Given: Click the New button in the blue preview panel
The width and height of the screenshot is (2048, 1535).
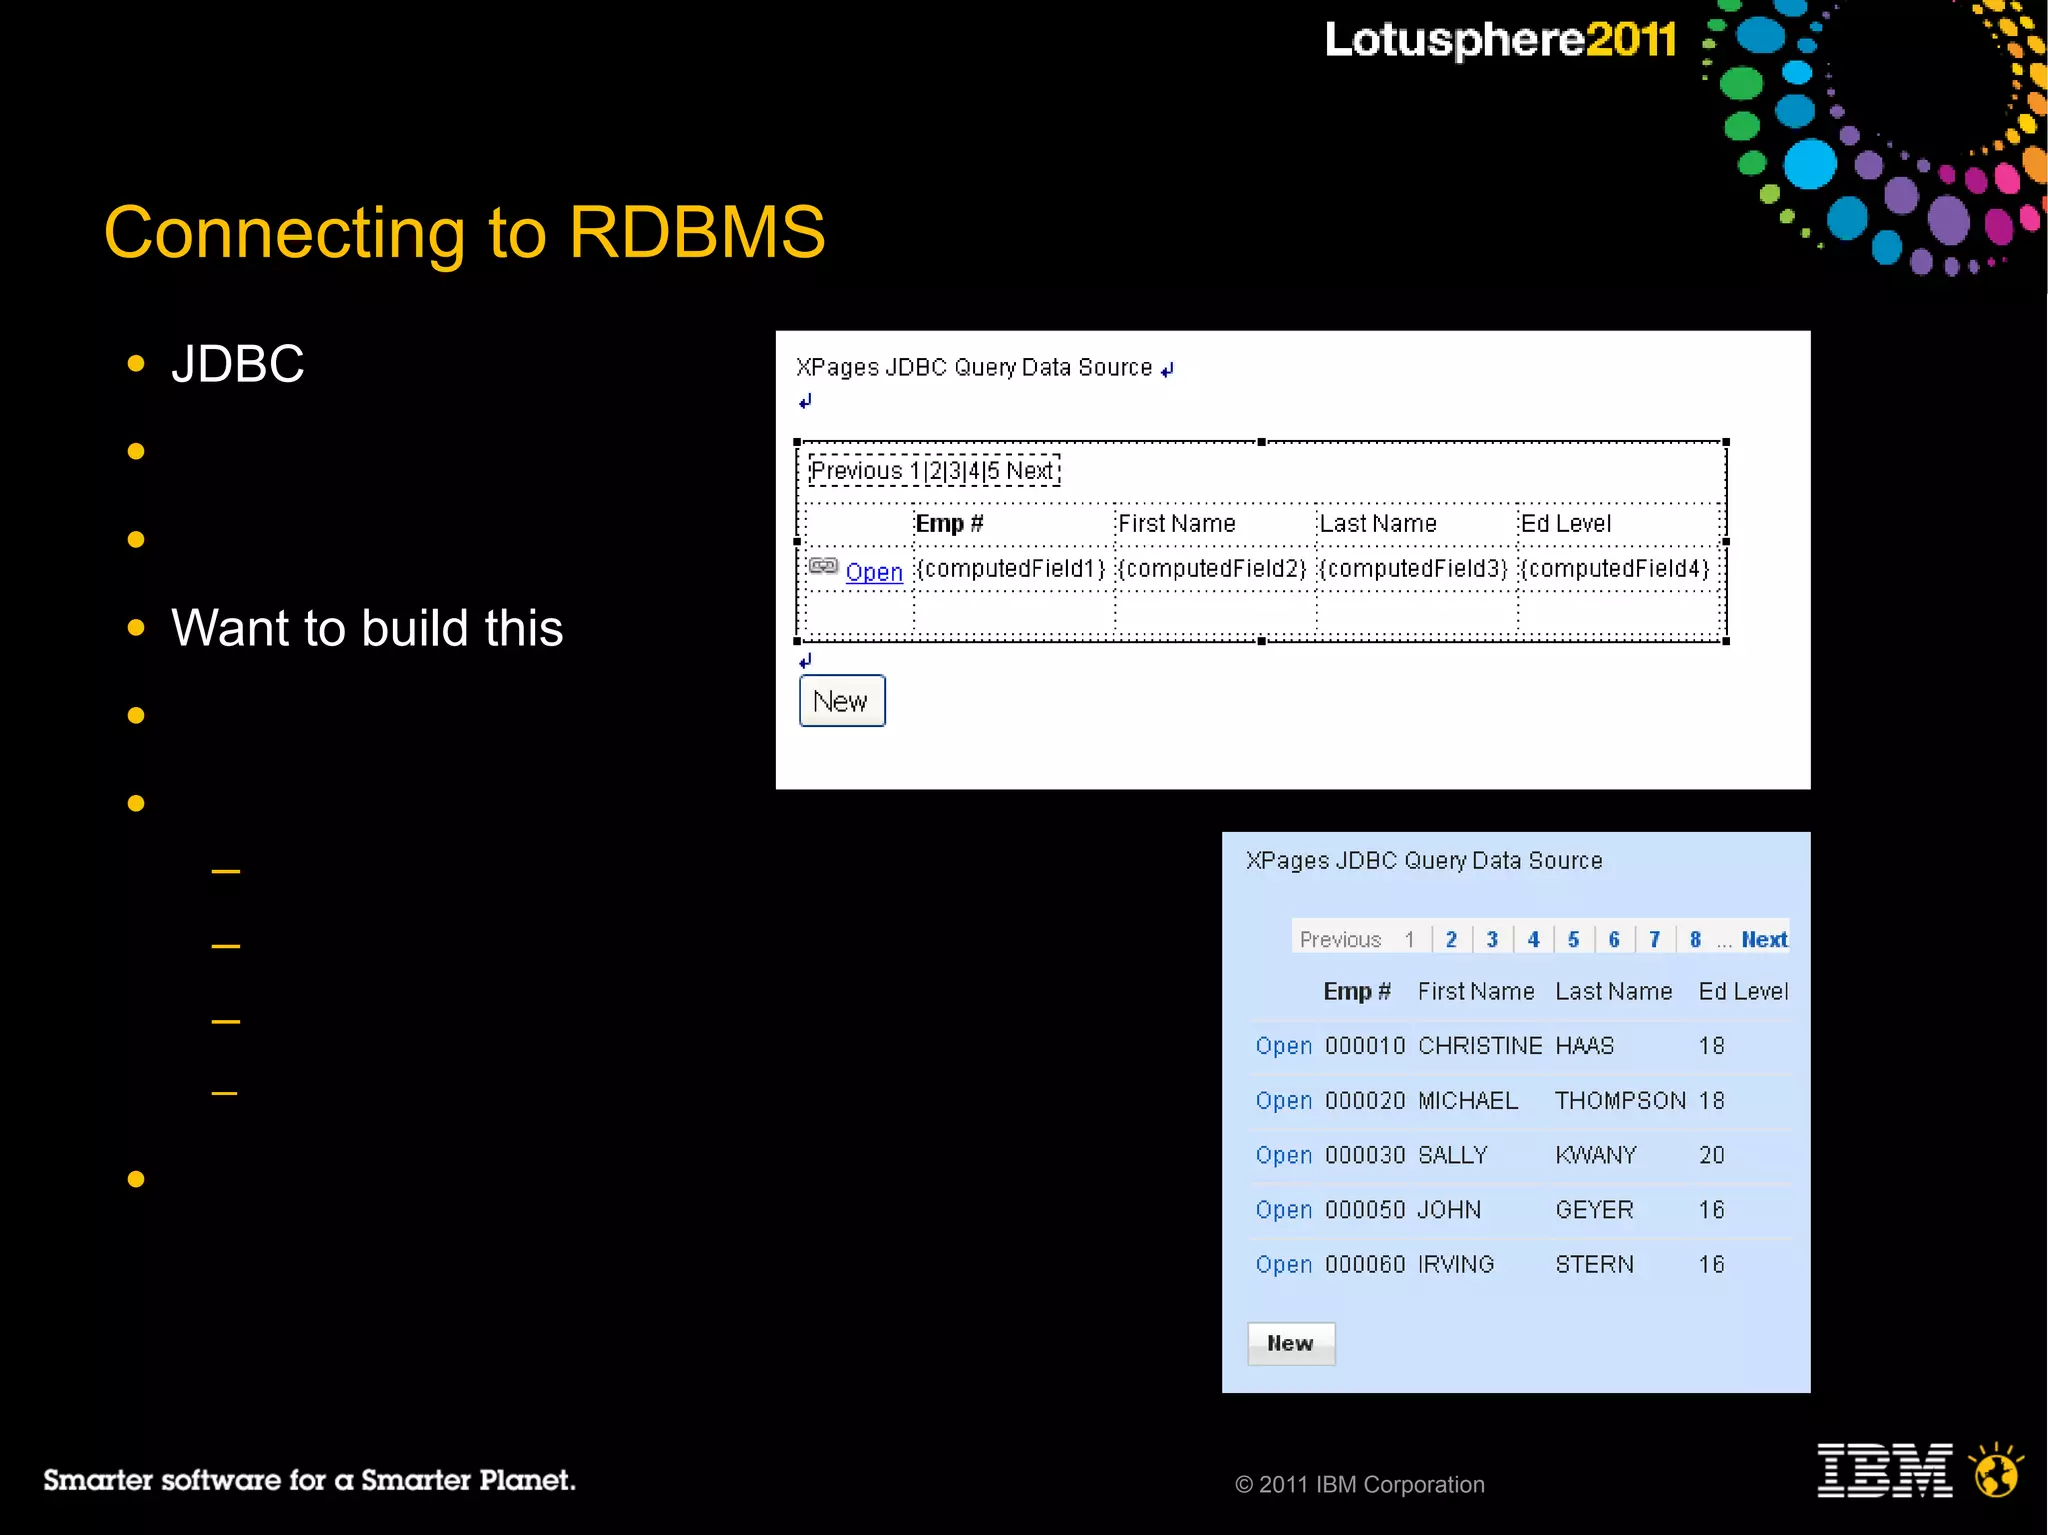Looking at the screenshot, I should (1290, 1343).
